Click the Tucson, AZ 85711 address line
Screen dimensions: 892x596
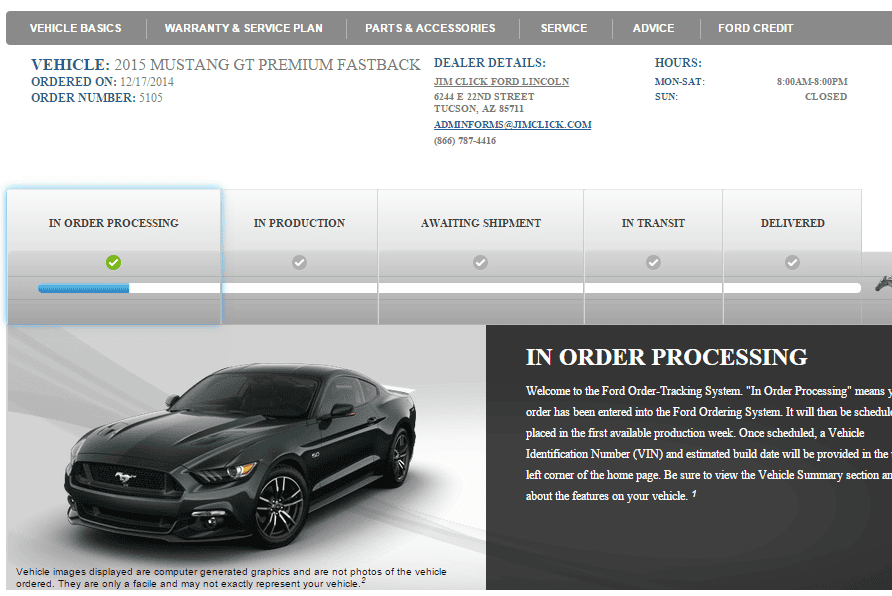tap(478, 109)
